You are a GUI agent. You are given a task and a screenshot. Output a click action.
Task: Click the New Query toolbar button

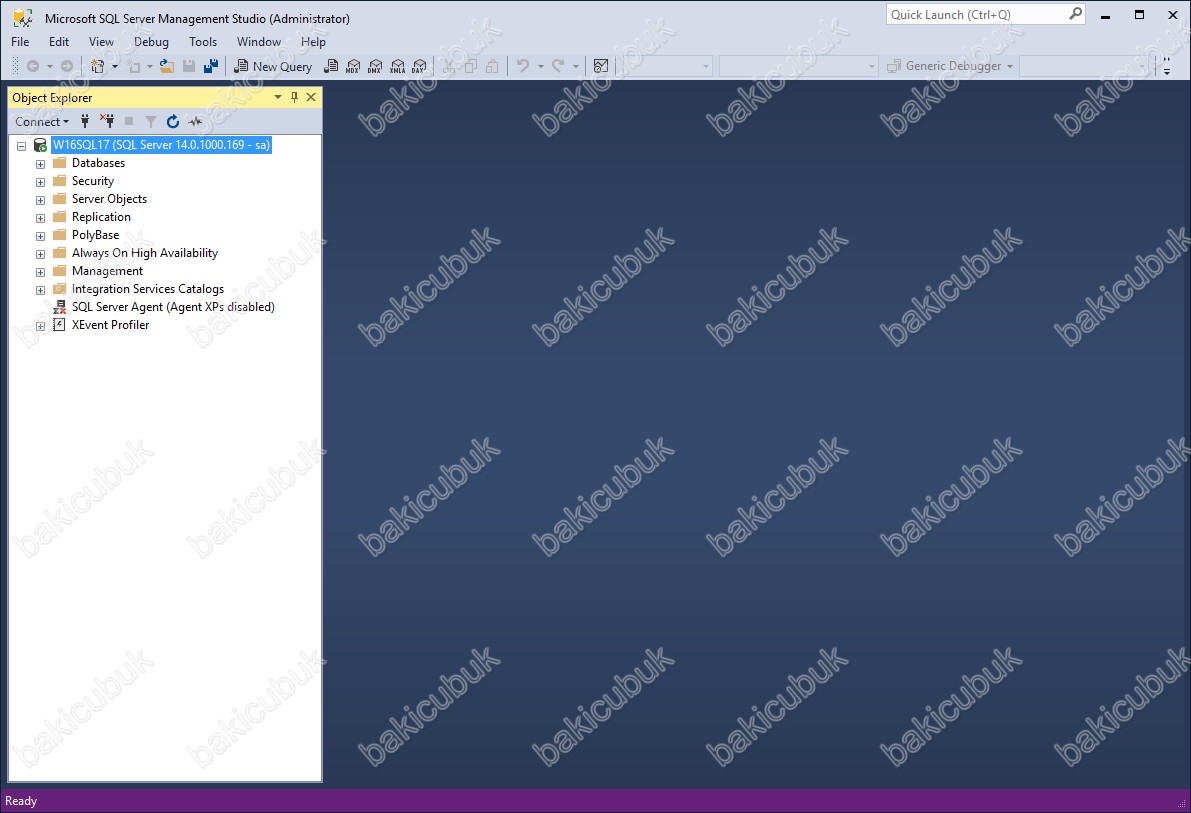tap(273, 66)
